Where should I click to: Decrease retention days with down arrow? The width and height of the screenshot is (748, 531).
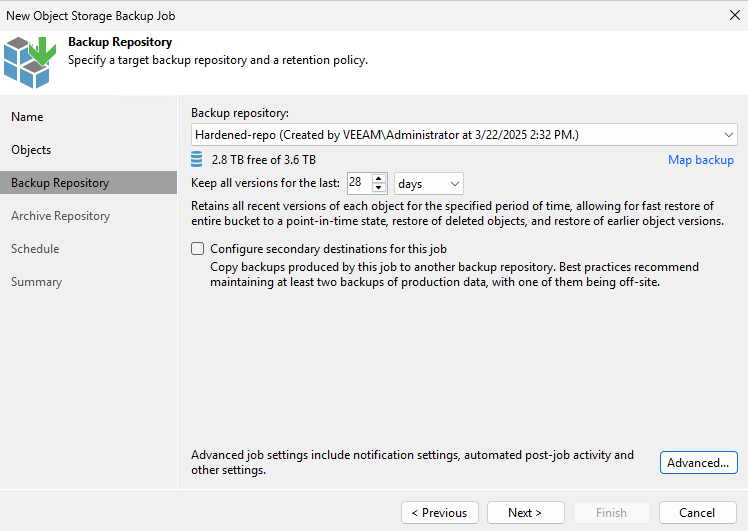pos(379,187)
